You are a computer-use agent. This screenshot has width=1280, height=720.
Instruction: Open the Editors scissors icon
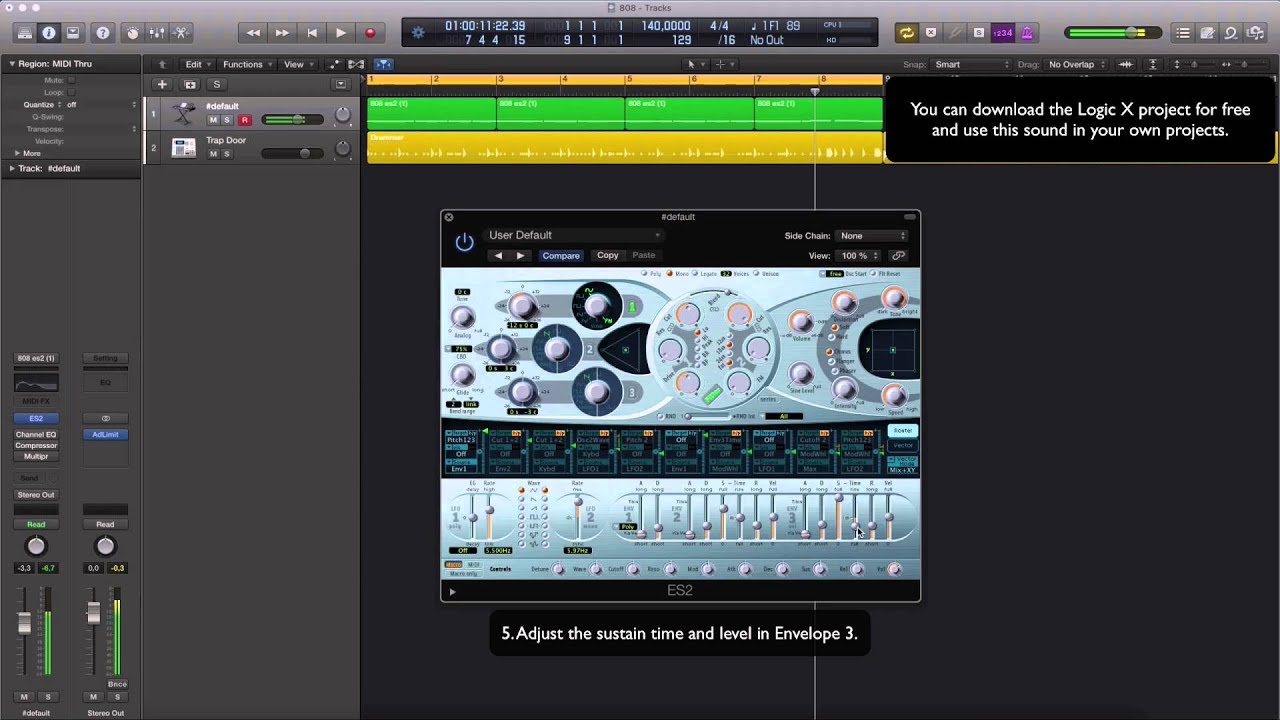point(181,33)
